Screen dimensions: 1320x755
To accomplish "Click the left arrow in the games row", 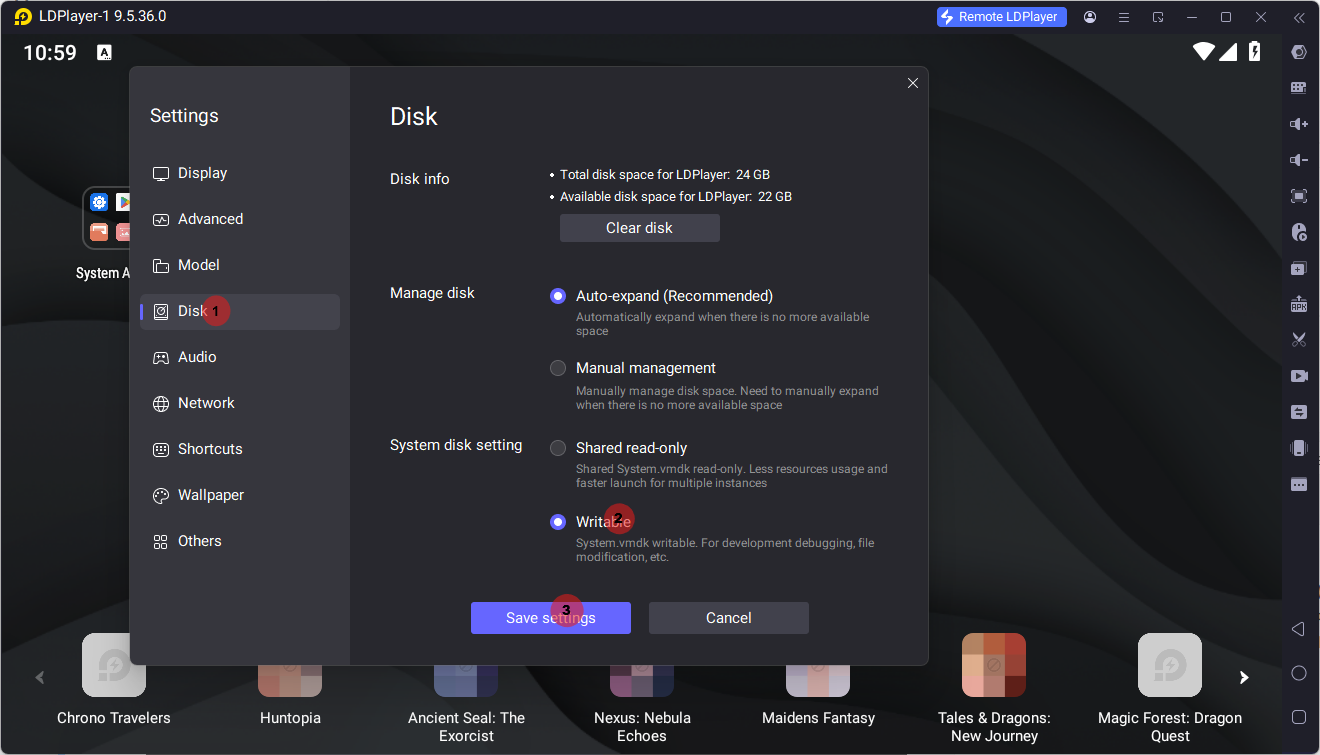I will tap(40, 678).
